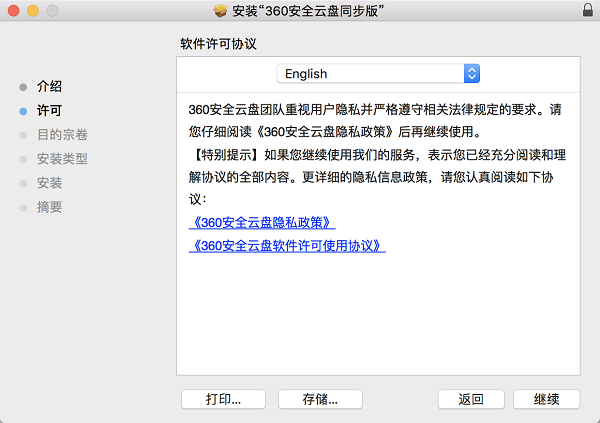The height and width of the screenshot is (423, 600).
Task: Click the 返回 button
Action: (x=471, y=399)
